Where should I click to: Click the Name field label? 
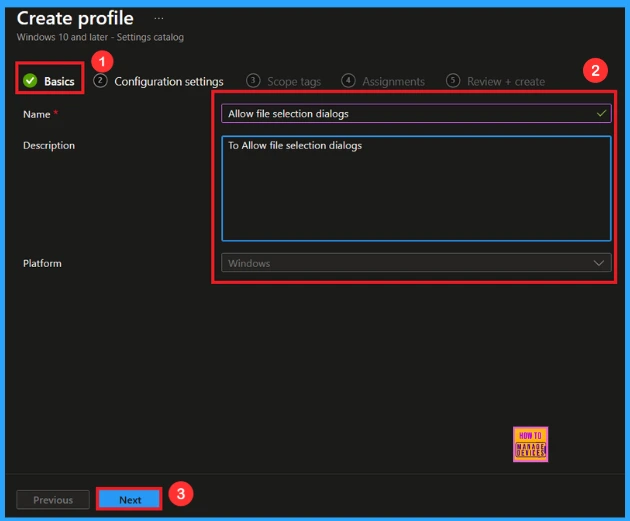37,114
